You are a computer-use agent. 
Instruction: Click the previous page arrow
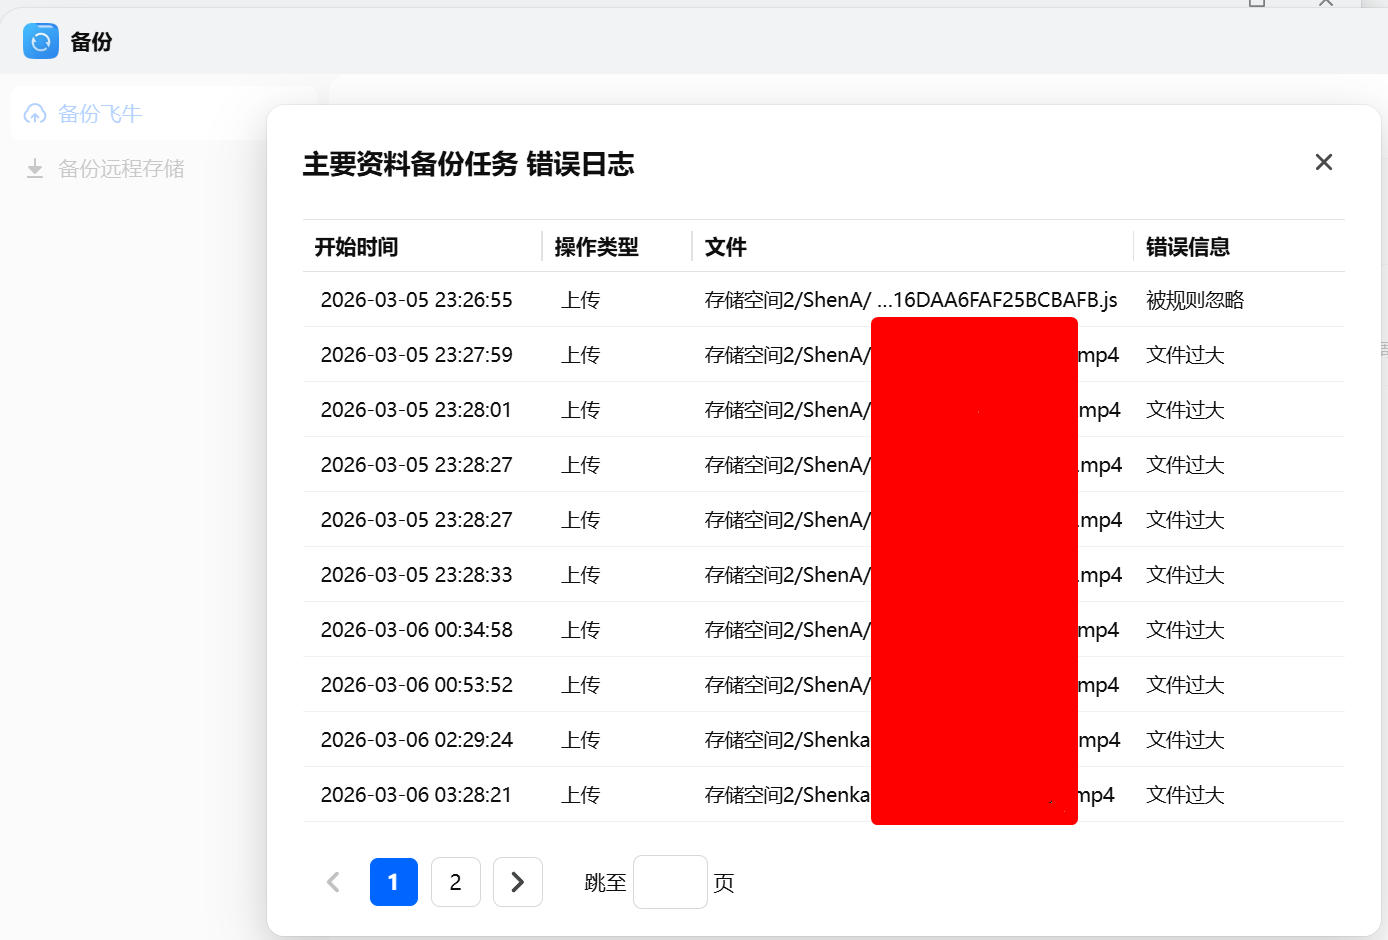point(333,881)
